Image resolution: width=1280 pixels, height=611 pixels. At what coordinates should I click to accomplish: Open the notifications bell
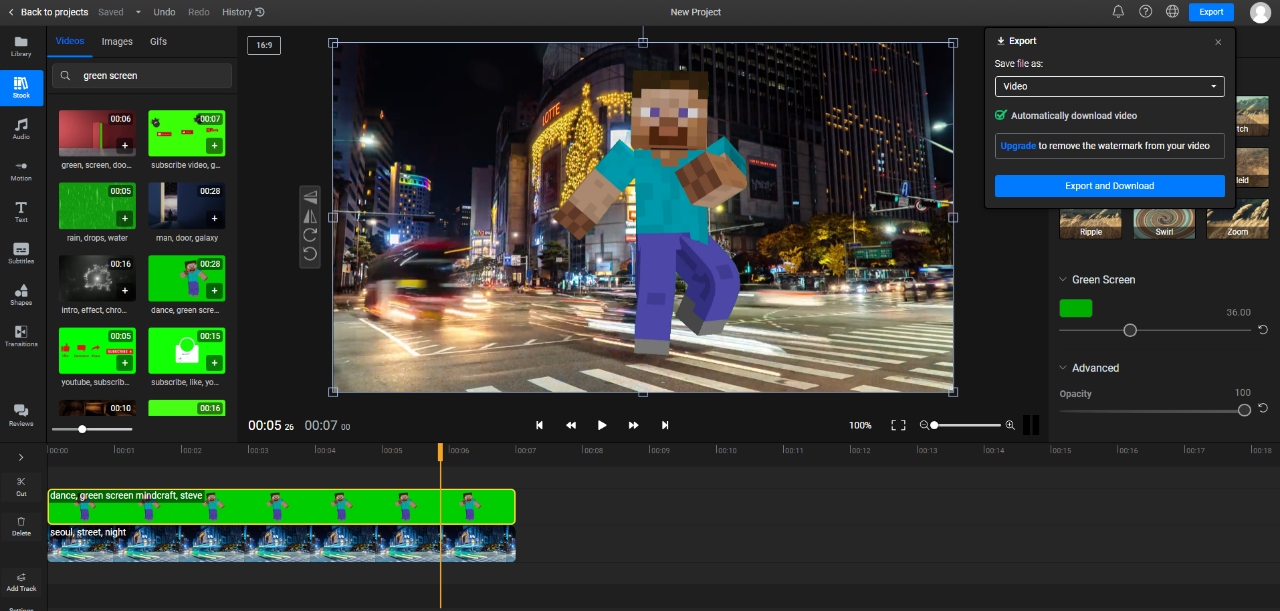tap(1118, 12)
